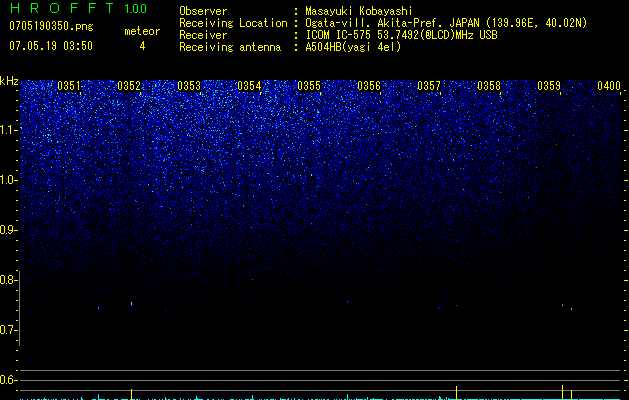Screen dimensions: 629x400
Task: Click the yellow intensity spike below 0352
Action: 131,394
